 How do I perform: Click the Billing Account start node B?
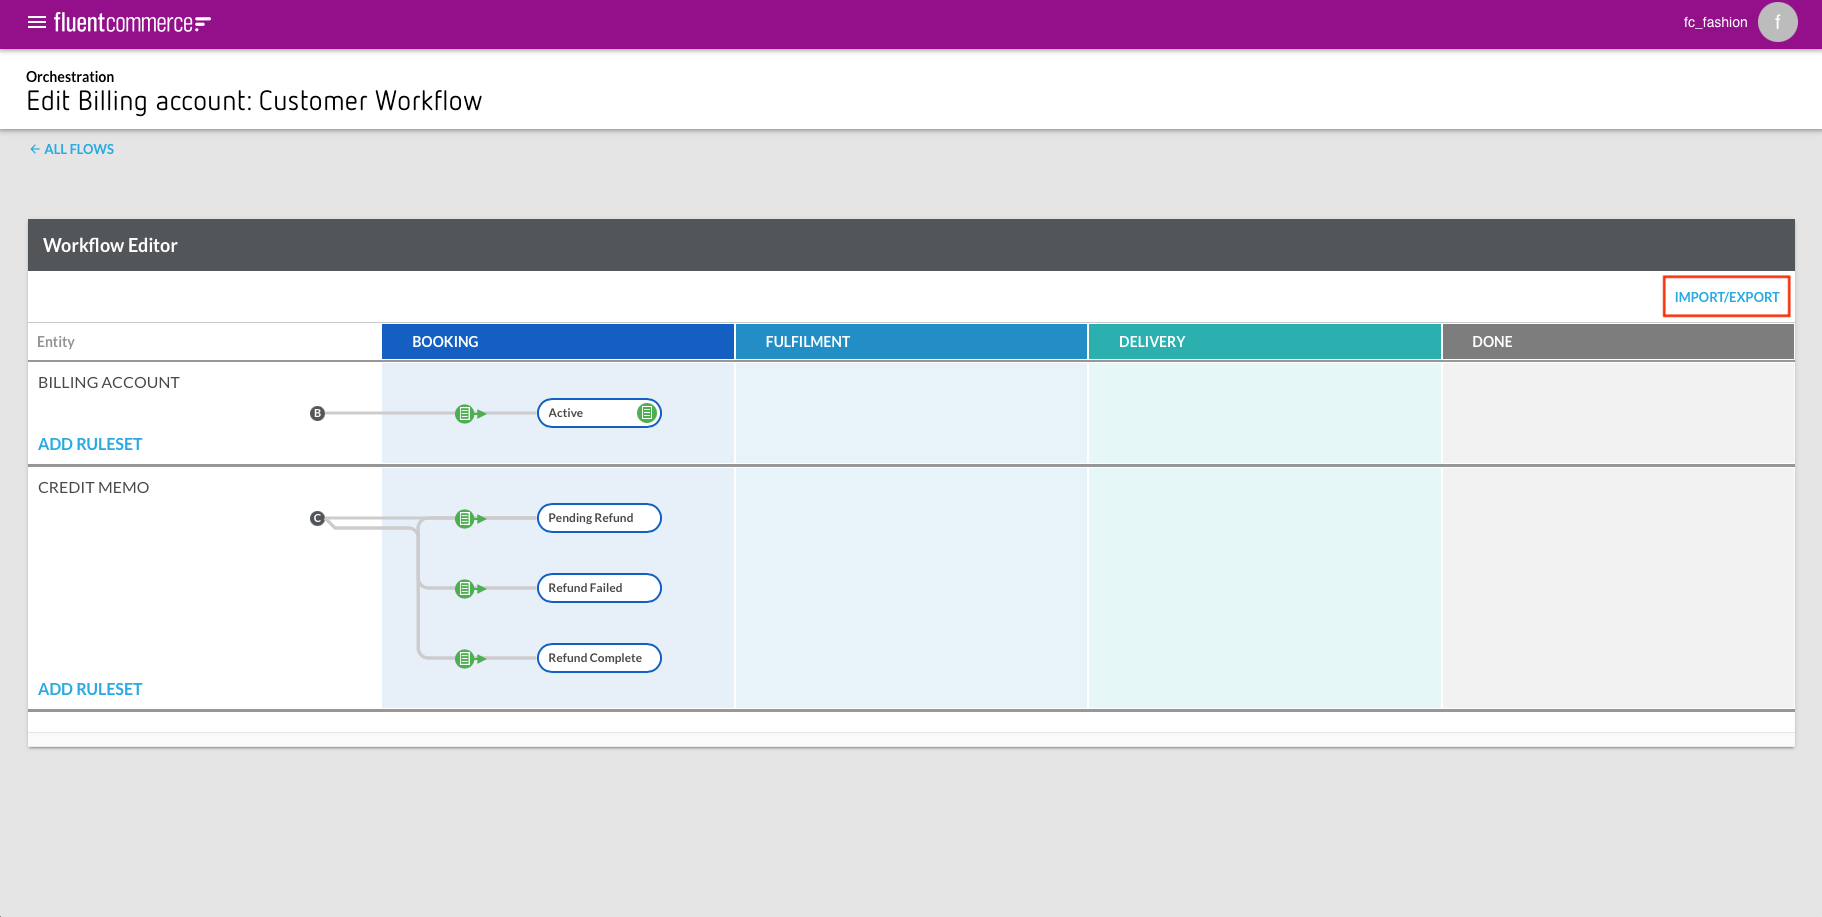(317, 413)
